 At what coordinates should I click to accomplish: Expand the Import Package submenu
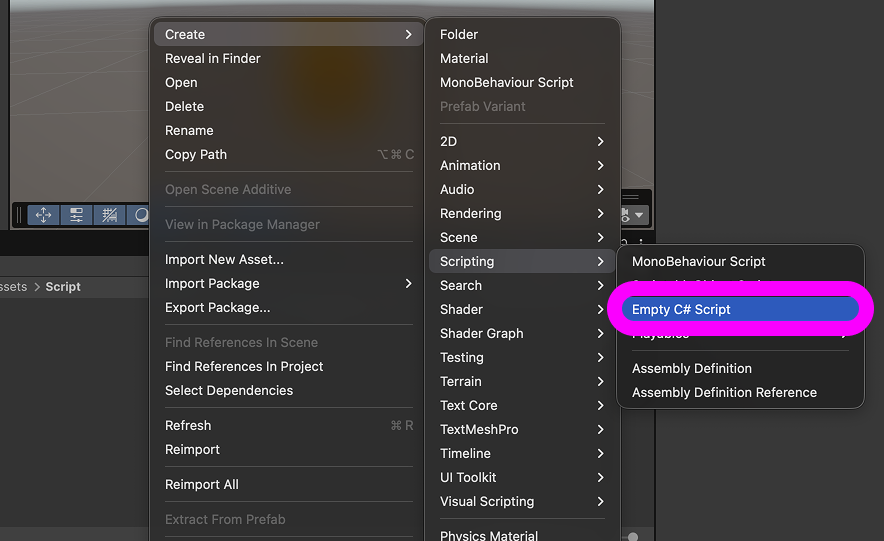click(x=288, y=283)
